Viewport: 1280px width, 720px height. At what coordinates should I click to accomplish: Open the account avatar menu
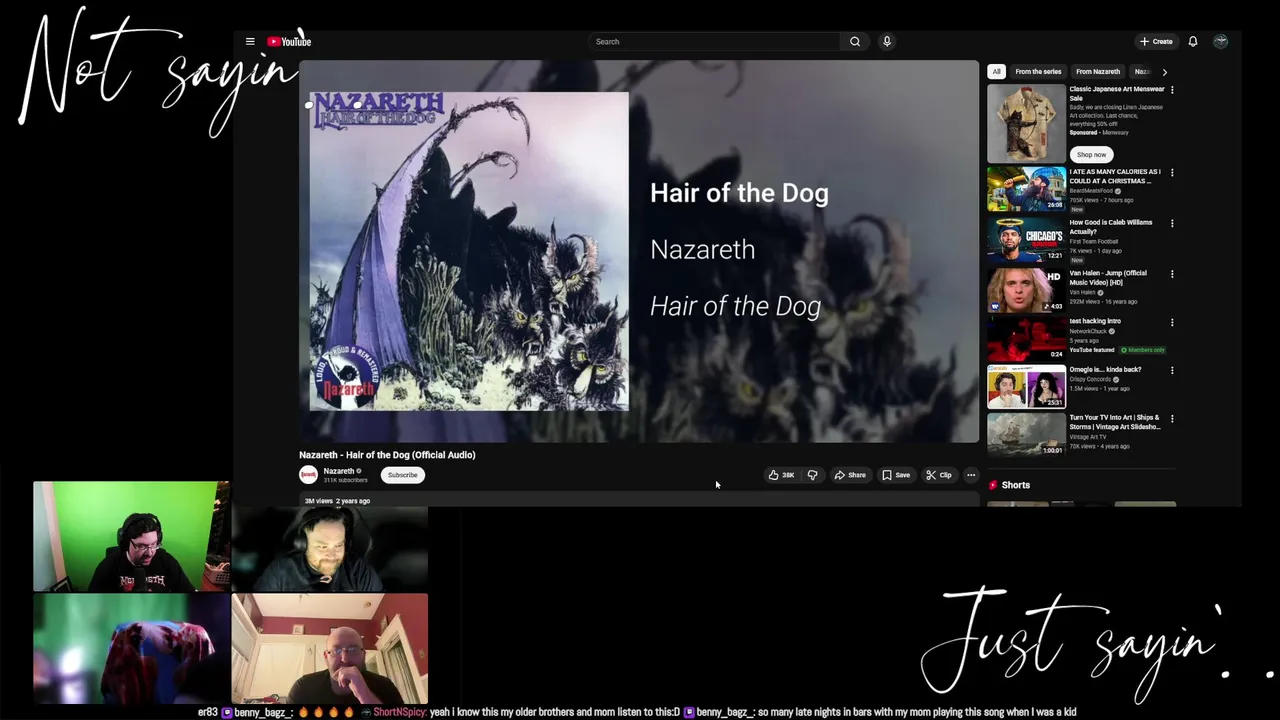[x=1220, y=41]
